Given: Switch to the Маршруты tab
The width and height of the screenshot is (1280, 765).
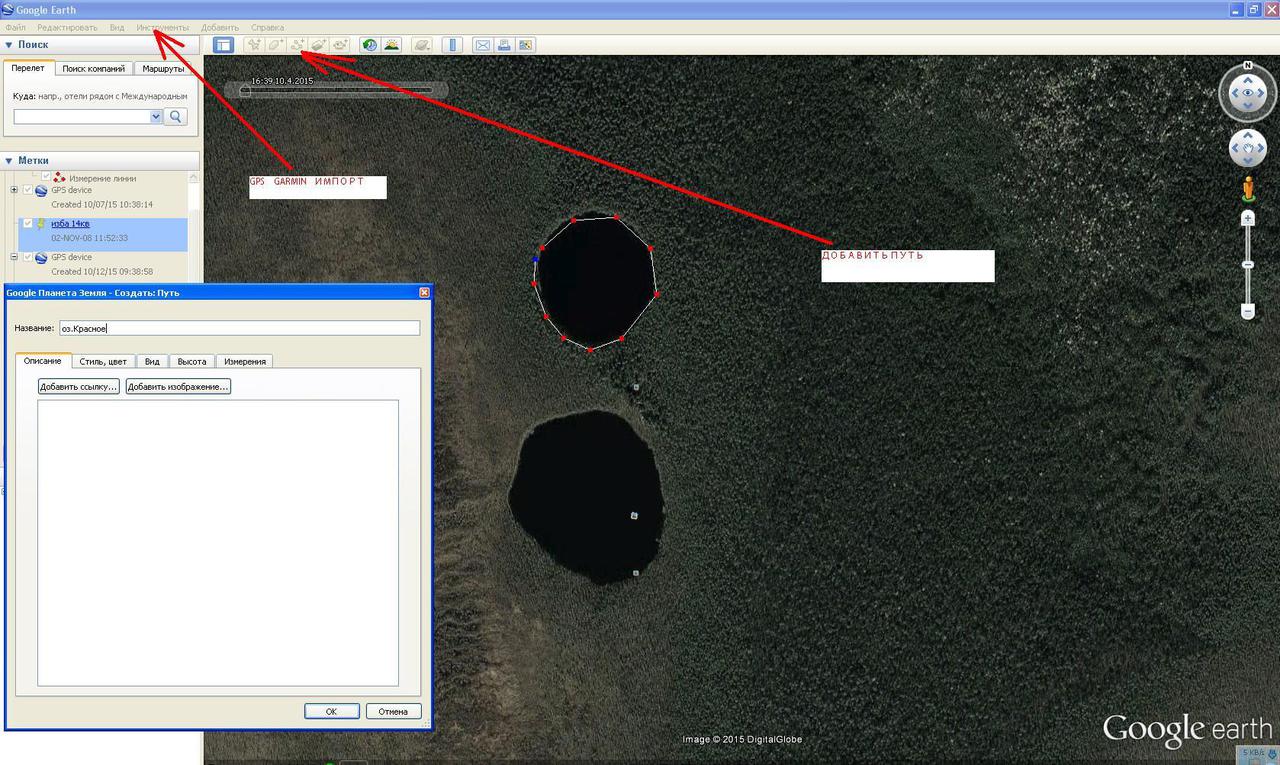Looking at the screenshot, I should 163,69.
